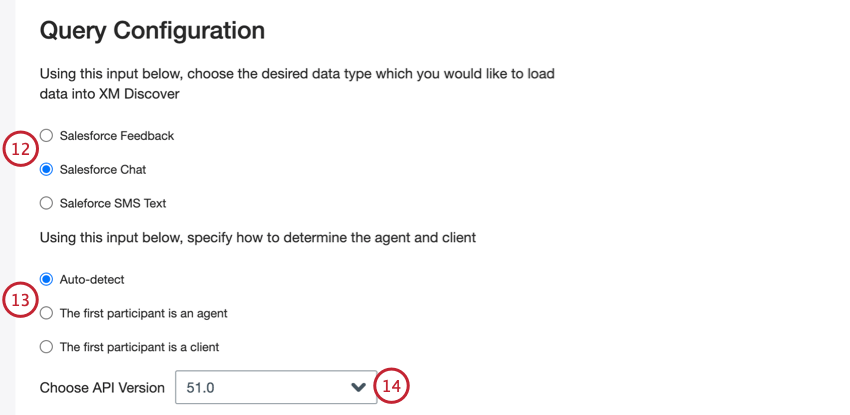
Task: Click the Saleforce SMS Text label text
Action: (x=113, y=203)
